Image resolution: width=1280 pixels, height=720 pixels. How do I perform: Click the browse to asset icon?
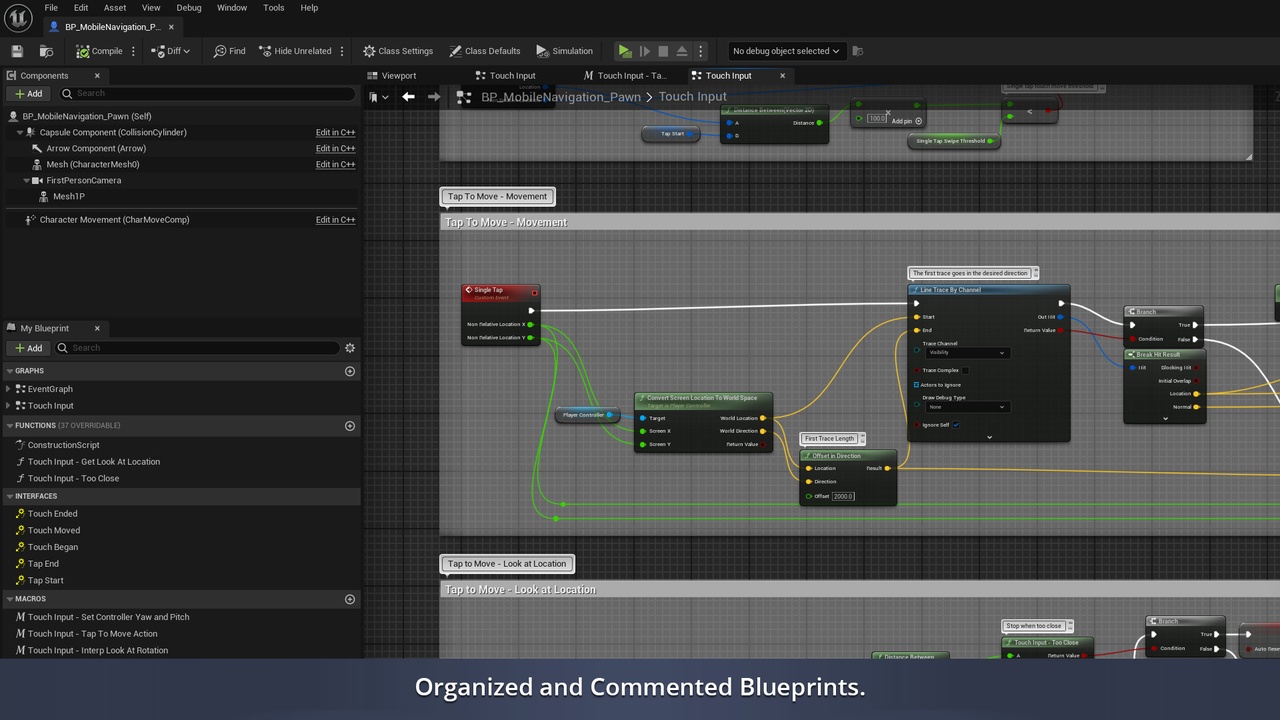(46, 51)
